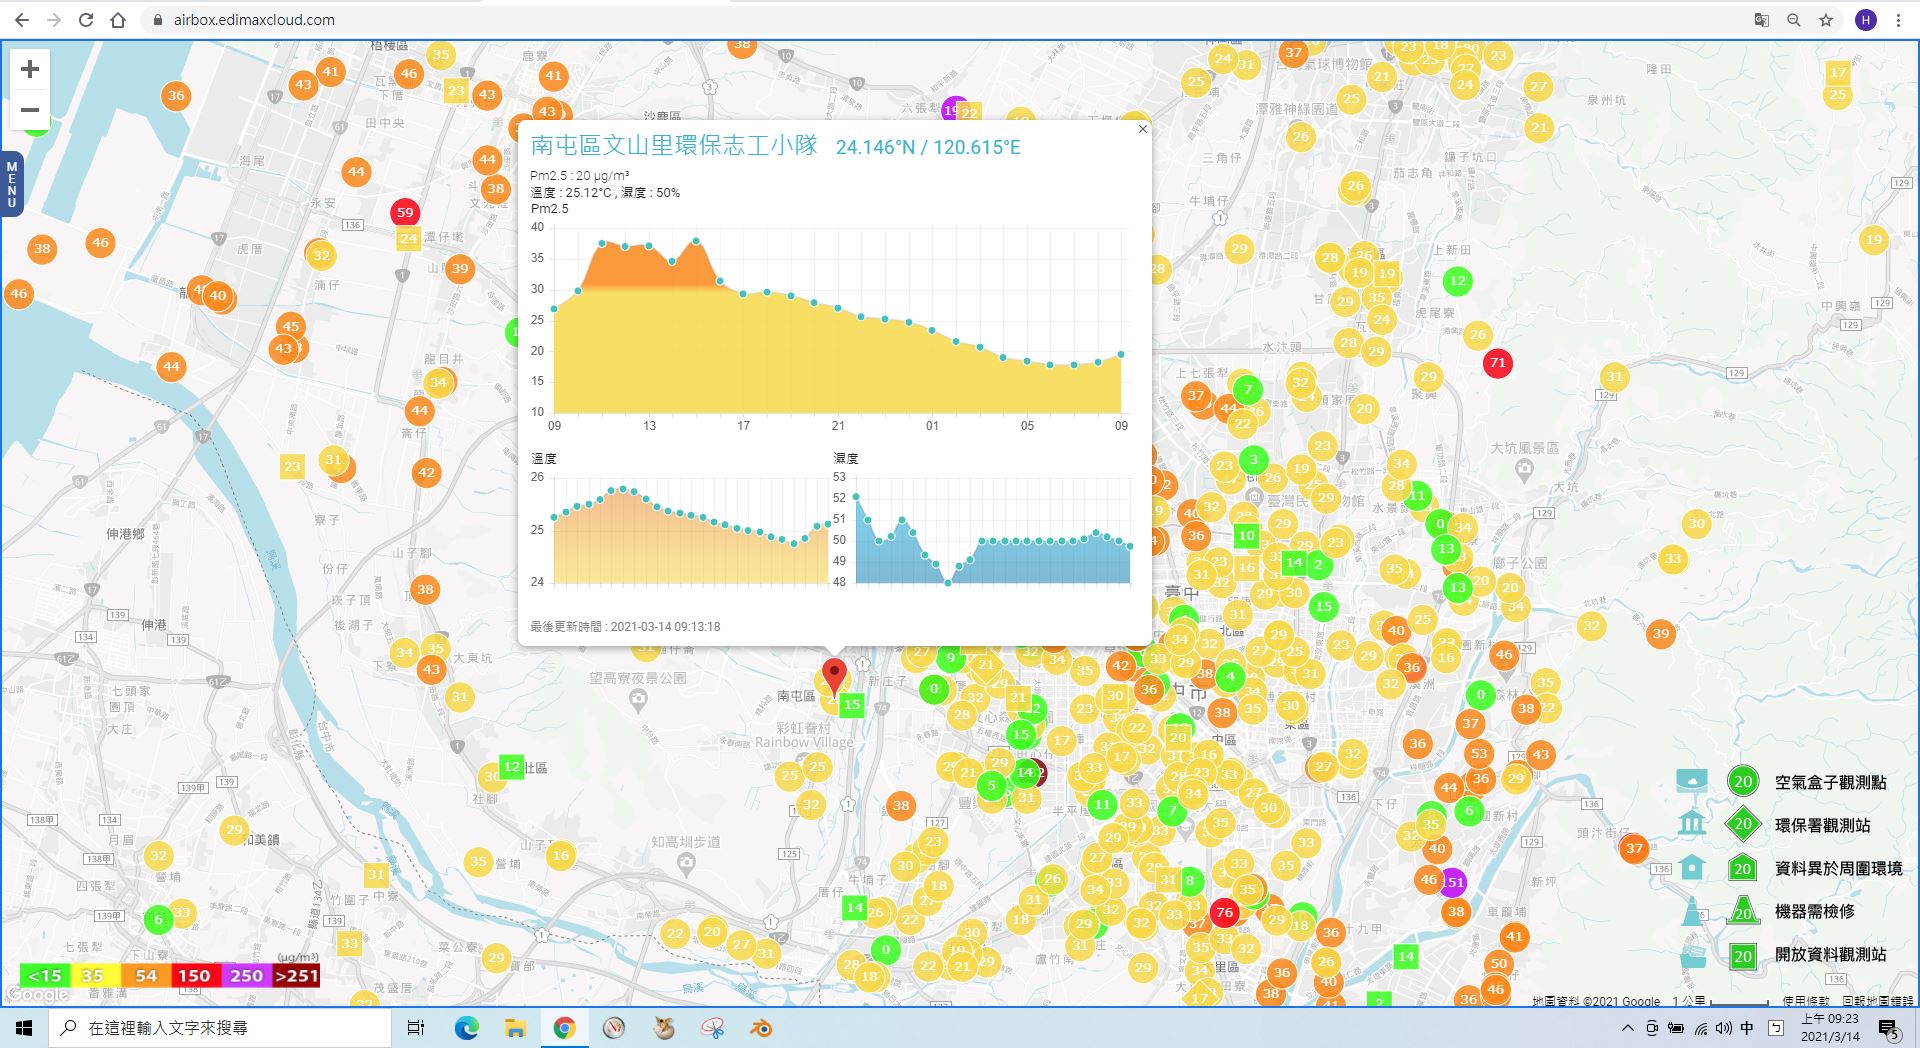Click the yellow 35 legend swatch

93,975
